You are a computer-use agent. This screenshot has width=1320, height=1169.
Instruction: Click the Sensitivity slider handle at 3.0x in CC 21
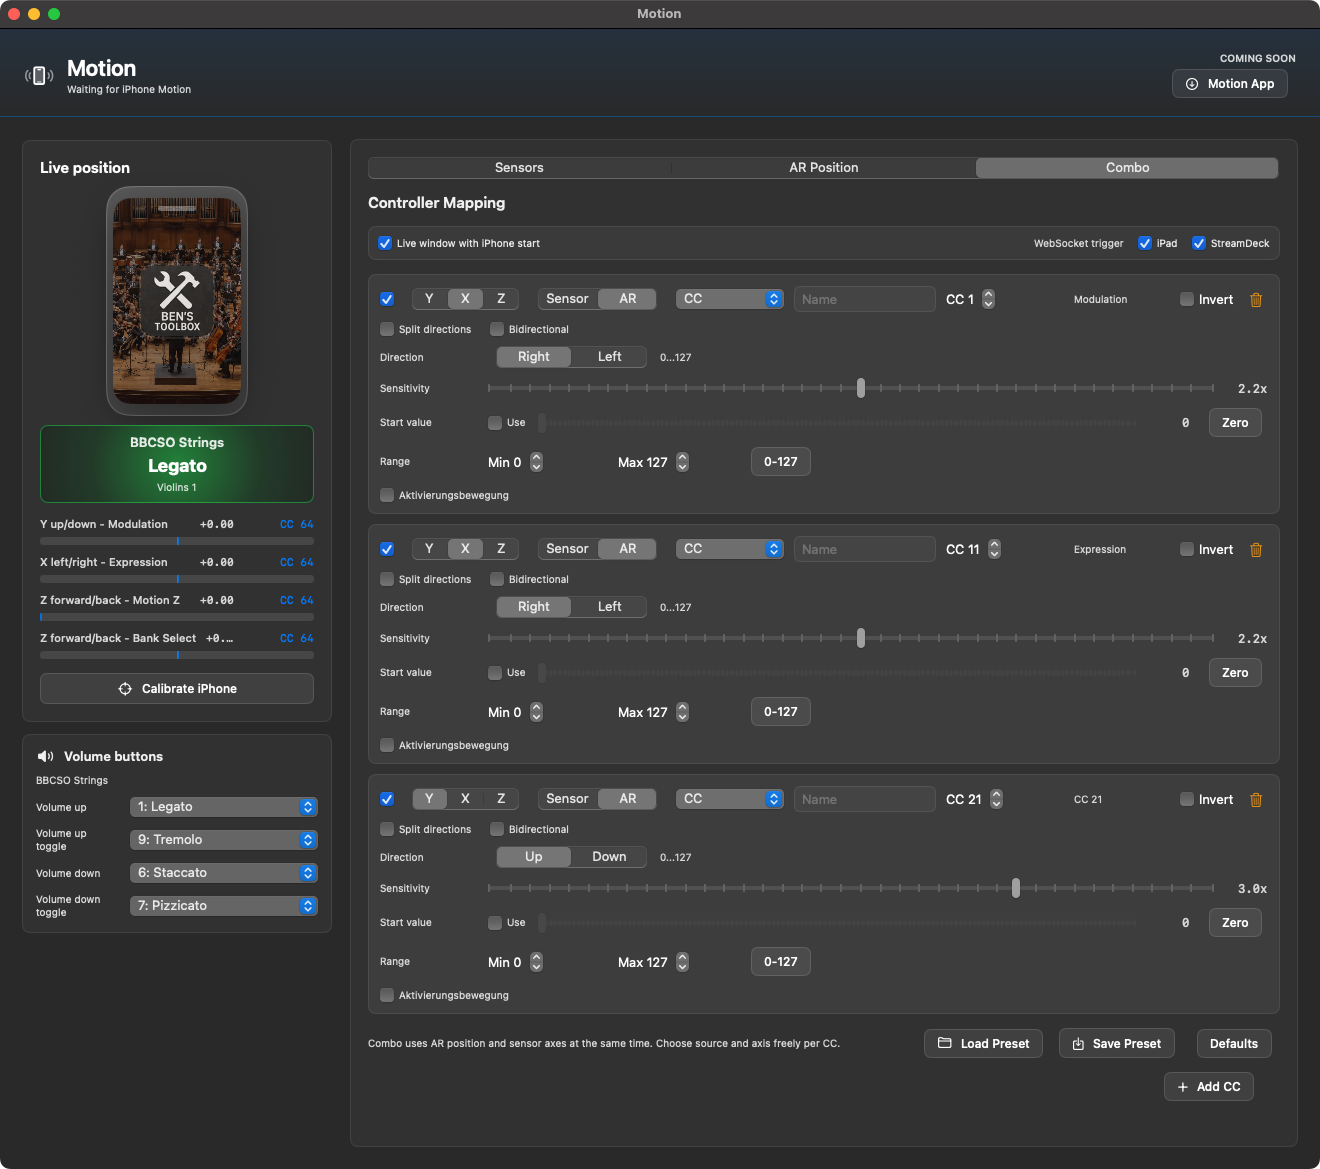click(x=1016, y=888)
